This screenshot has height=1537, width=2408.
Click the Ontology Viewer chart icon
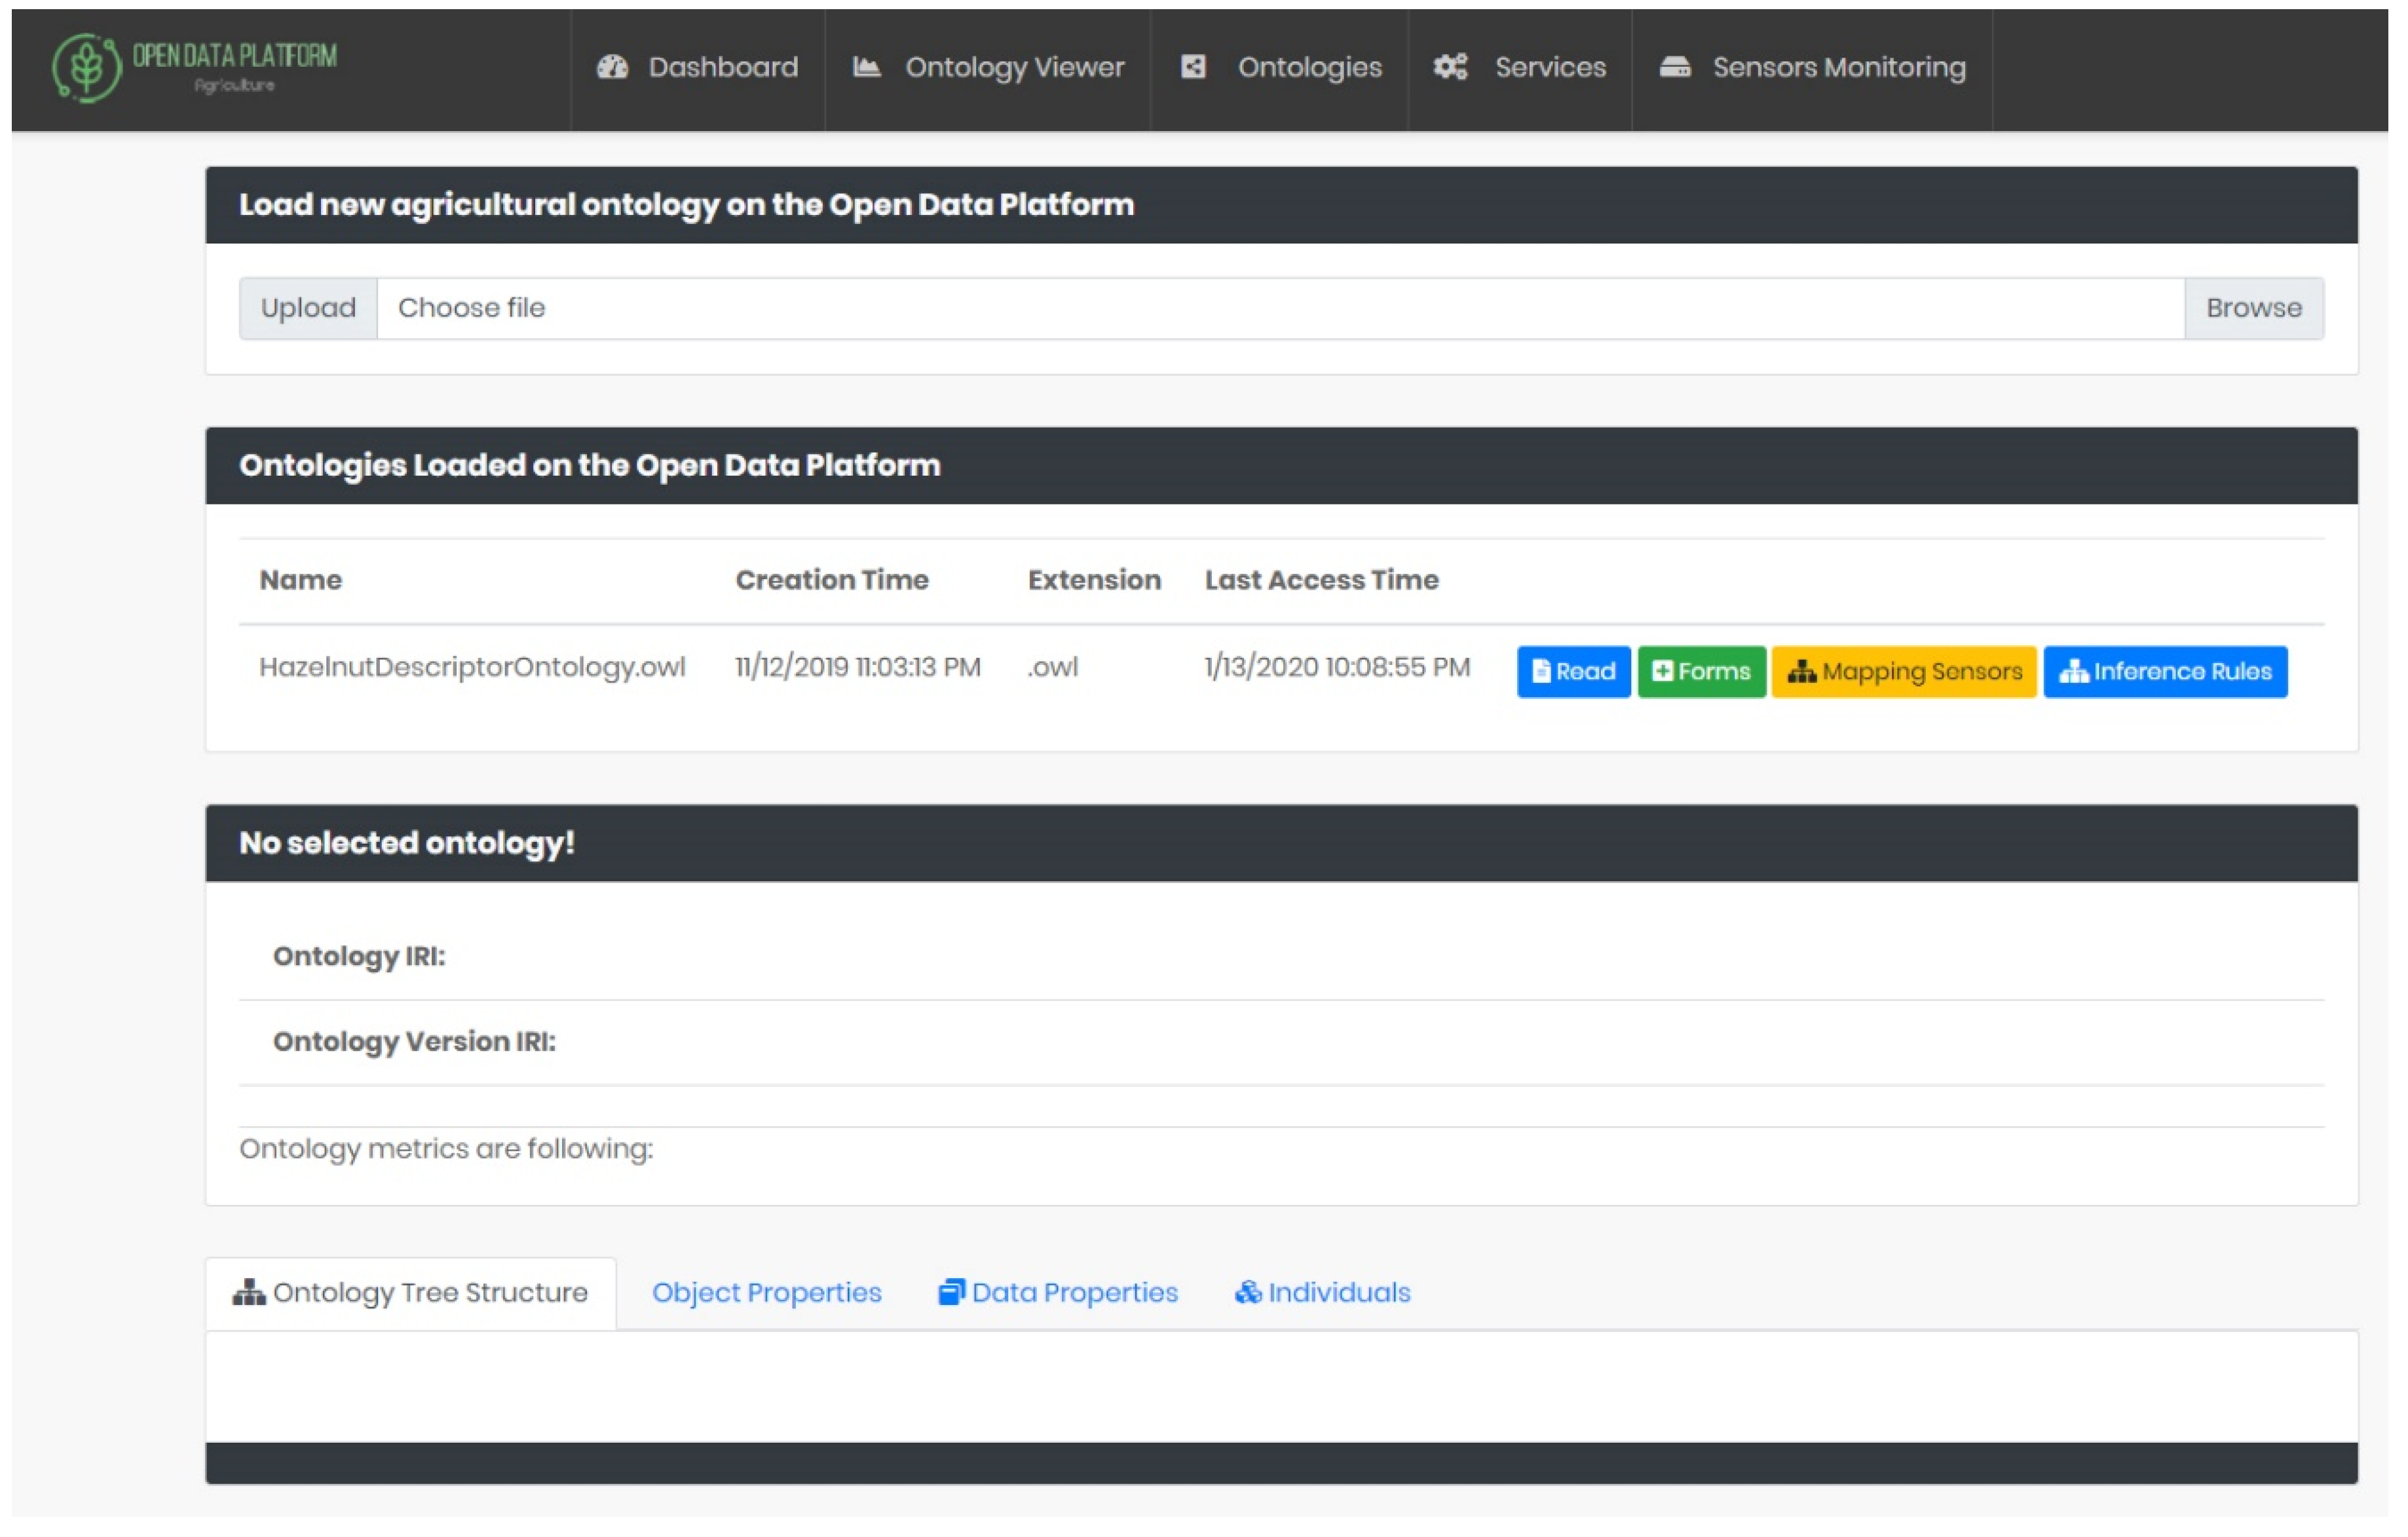click(866, 67)
